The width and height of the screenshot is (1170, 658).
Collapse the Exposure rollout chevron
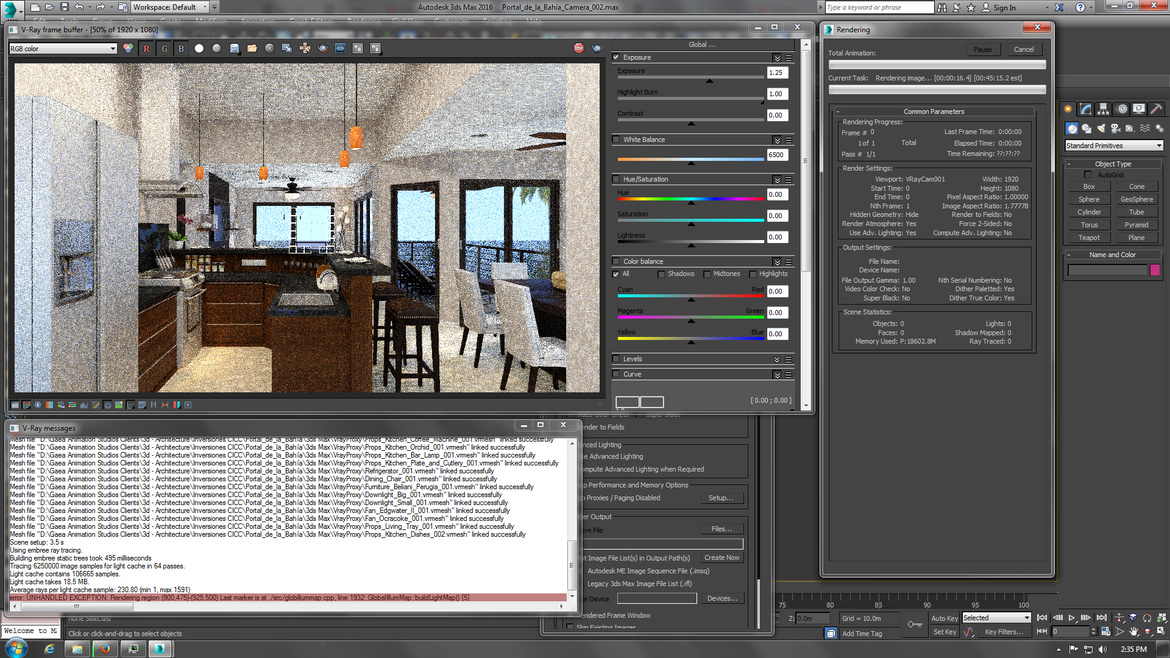(777, 57)
